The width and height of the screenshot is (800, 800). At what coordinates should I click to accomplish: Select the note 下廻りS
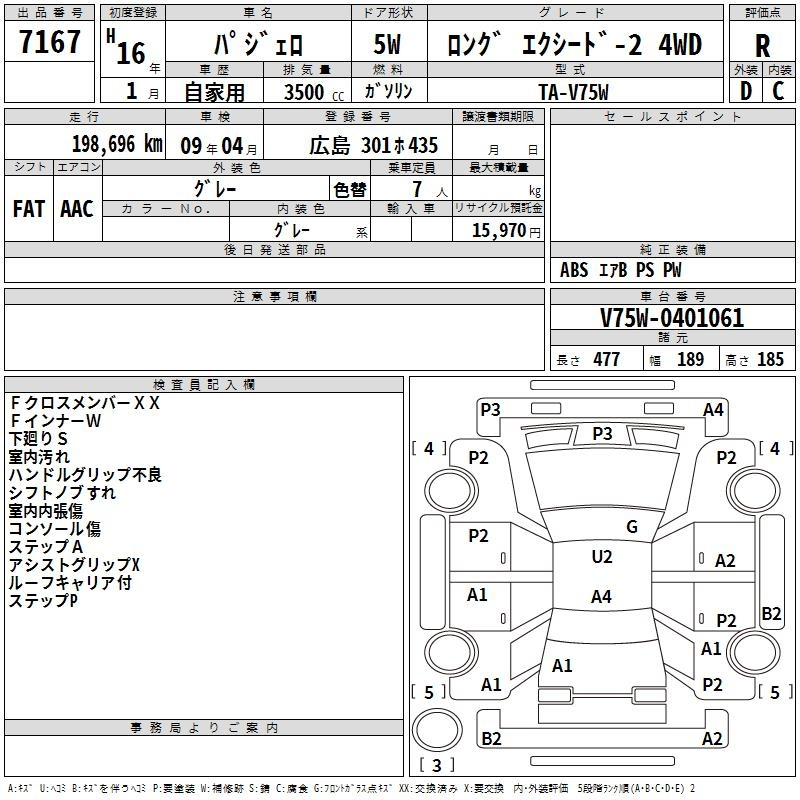tap(38, 438)
